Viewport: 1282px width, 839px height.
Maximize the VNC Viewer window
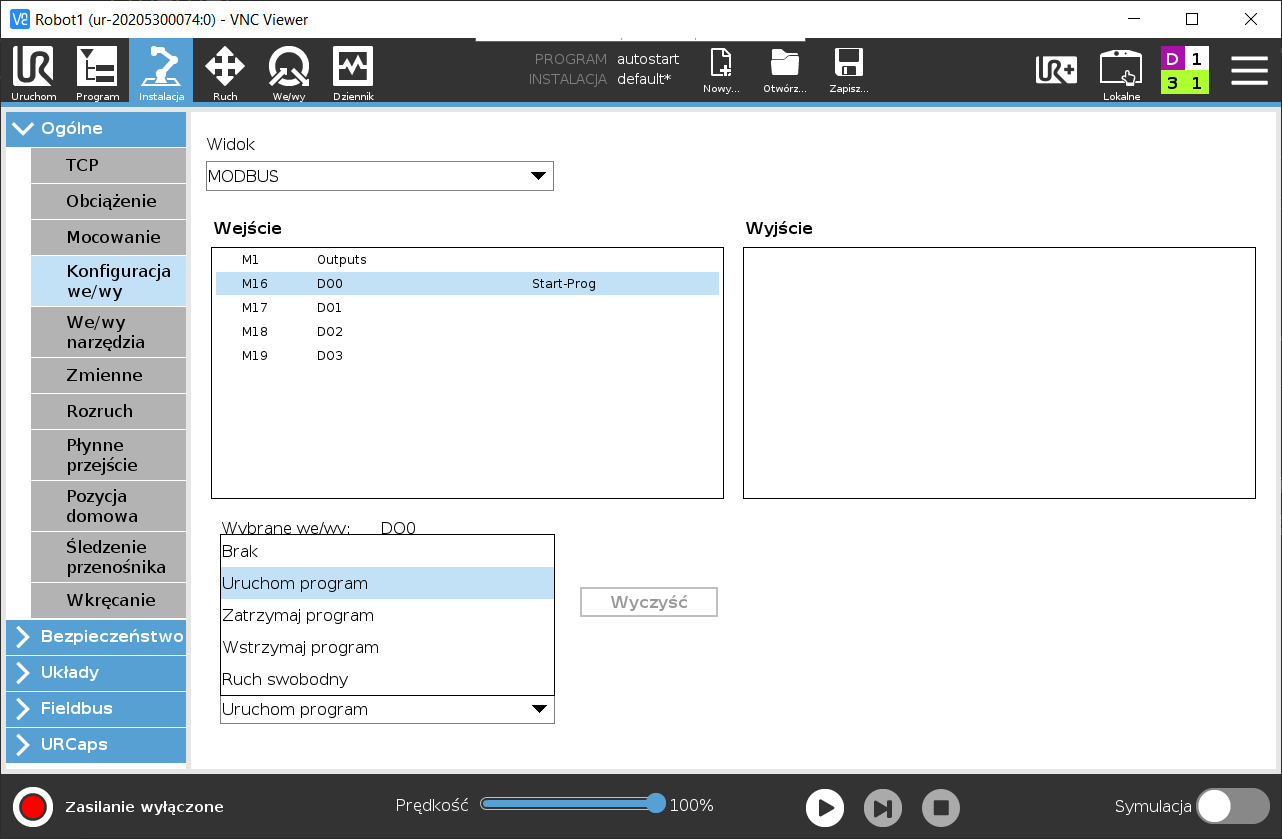(1192, 19)
